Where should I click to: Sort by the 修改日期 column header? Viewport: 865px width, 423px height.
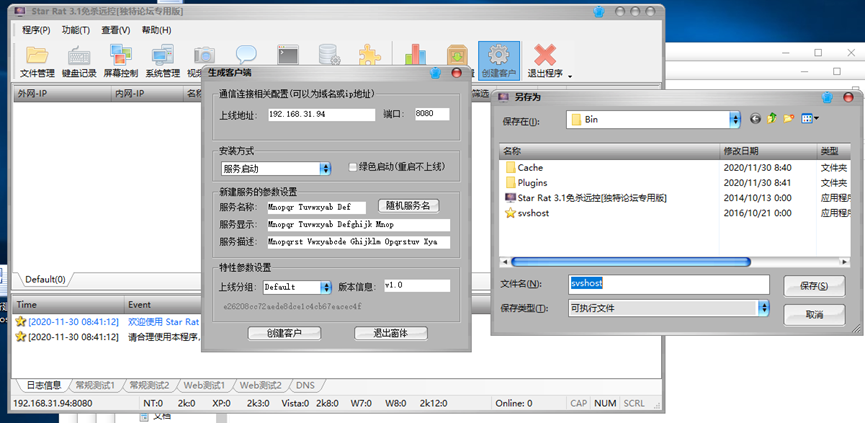[x=769, y=151]
